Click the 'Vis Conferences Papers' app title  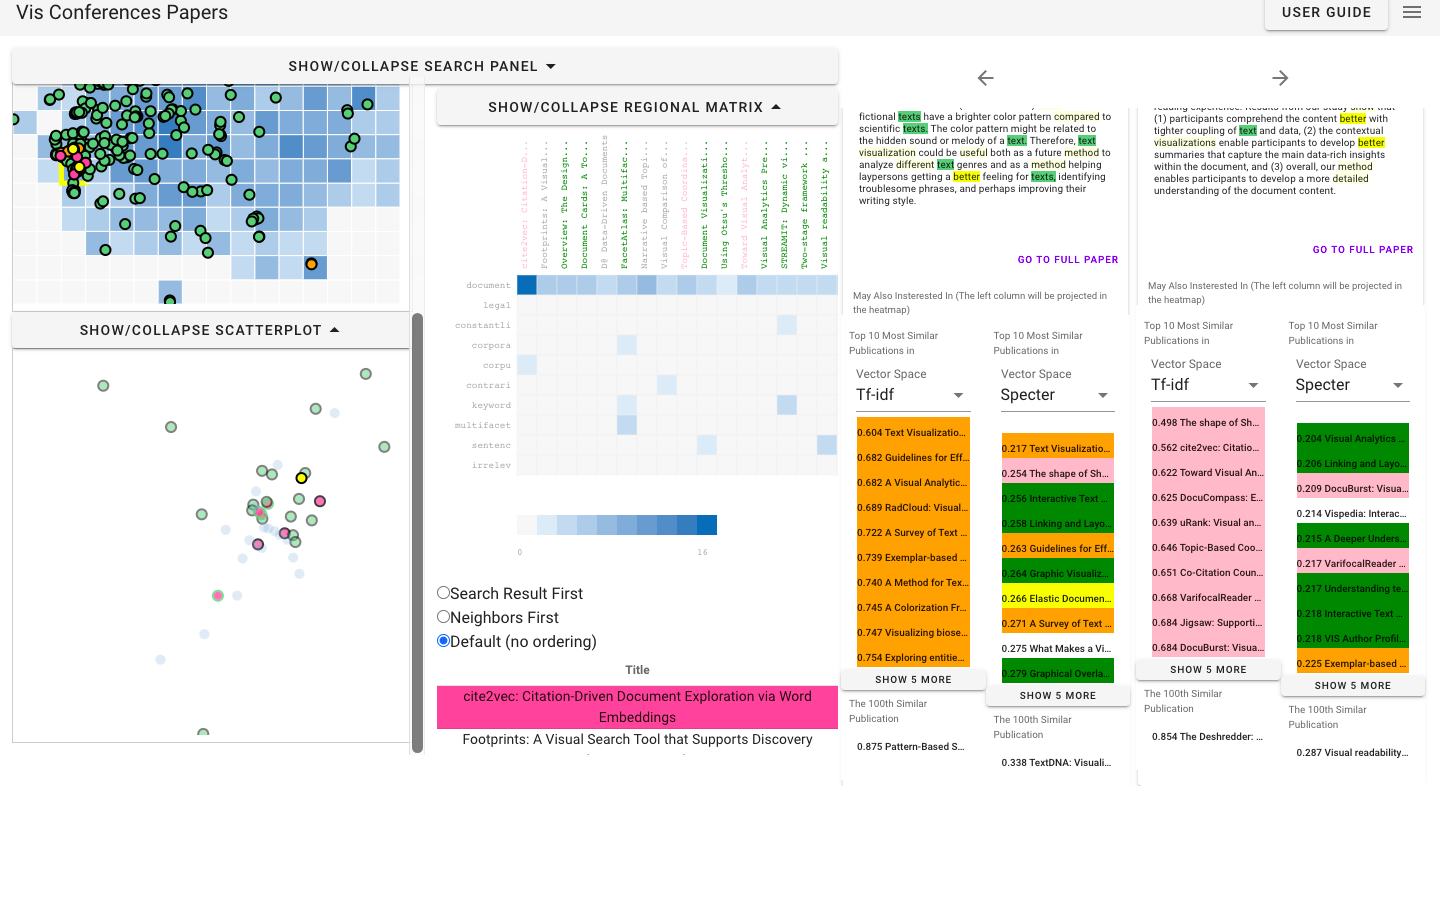coord(122,13)
